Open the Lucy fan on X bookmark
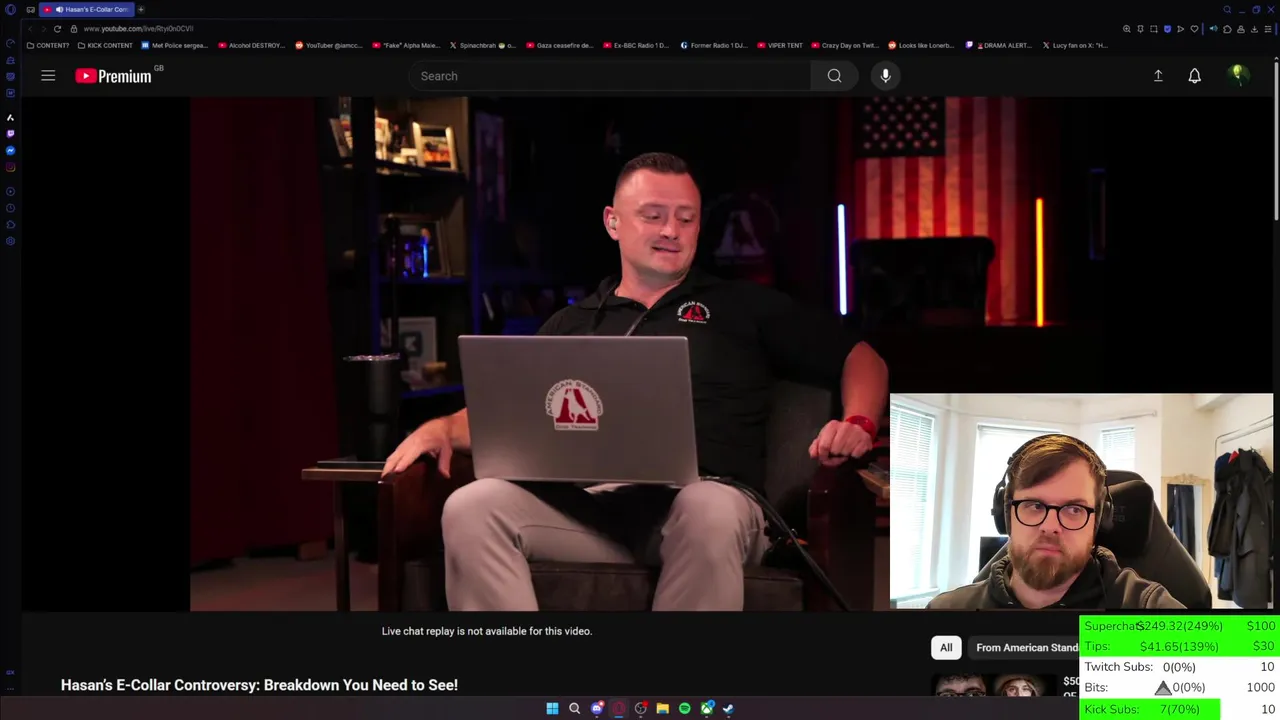1280x720 pixels. [x=1075, y=45]
